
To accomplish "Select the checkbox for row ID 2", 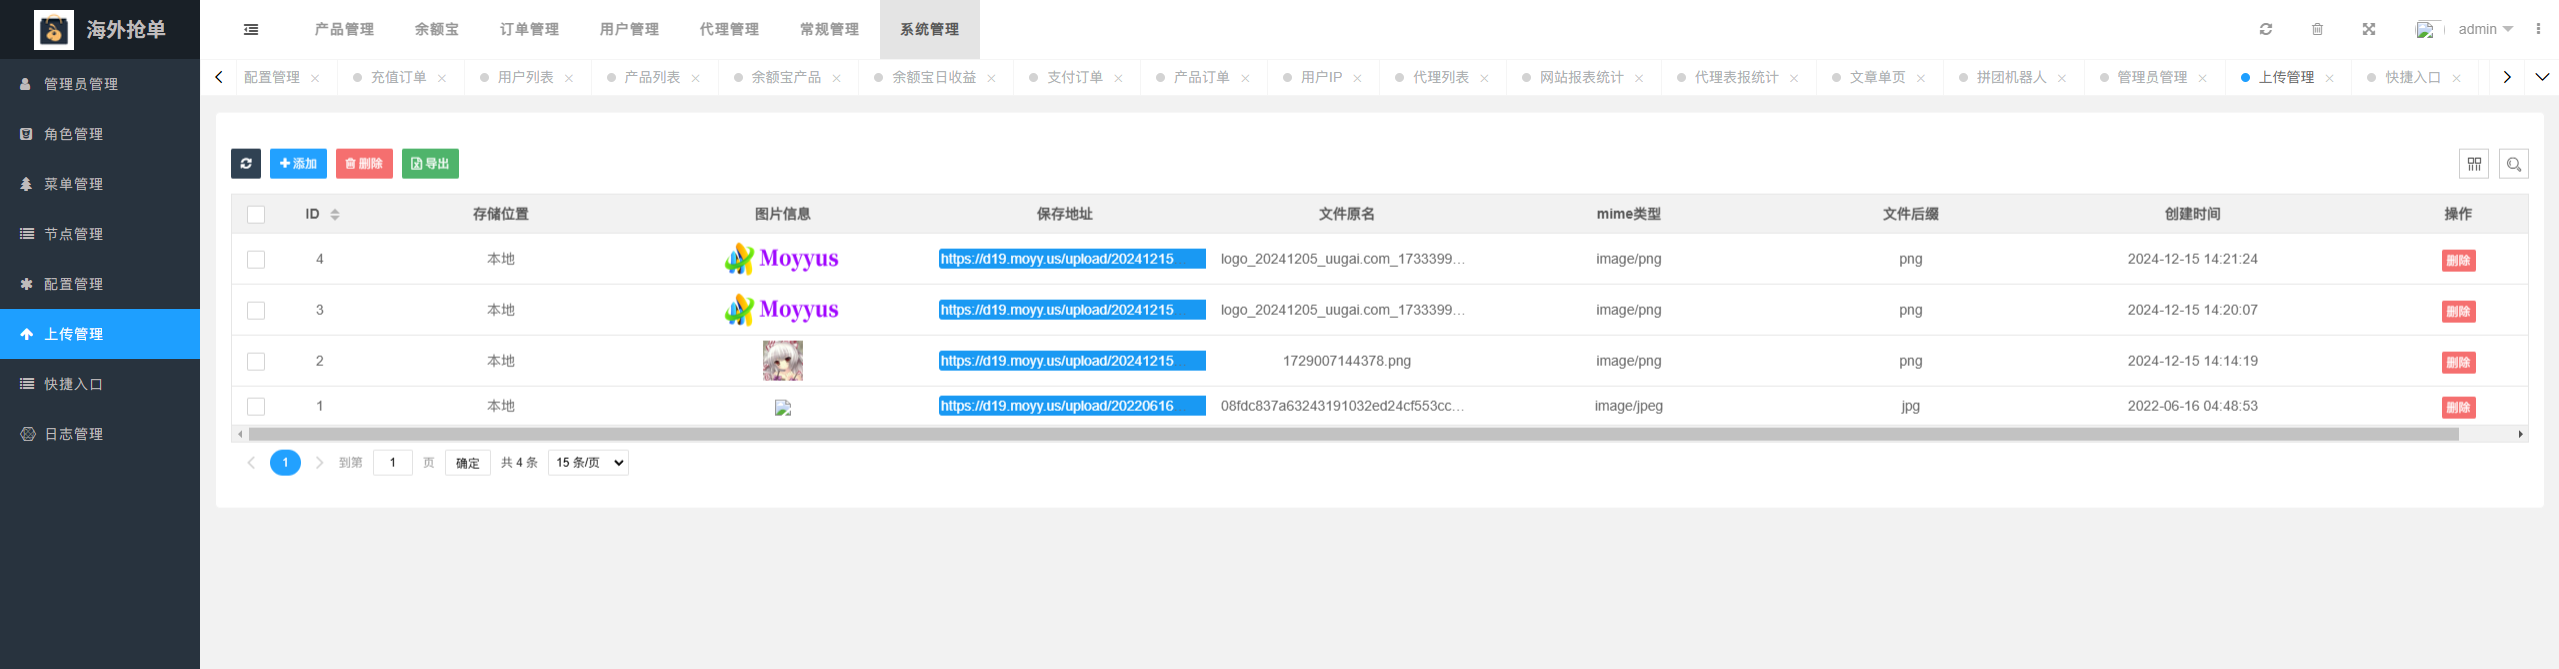I will 256,362.
